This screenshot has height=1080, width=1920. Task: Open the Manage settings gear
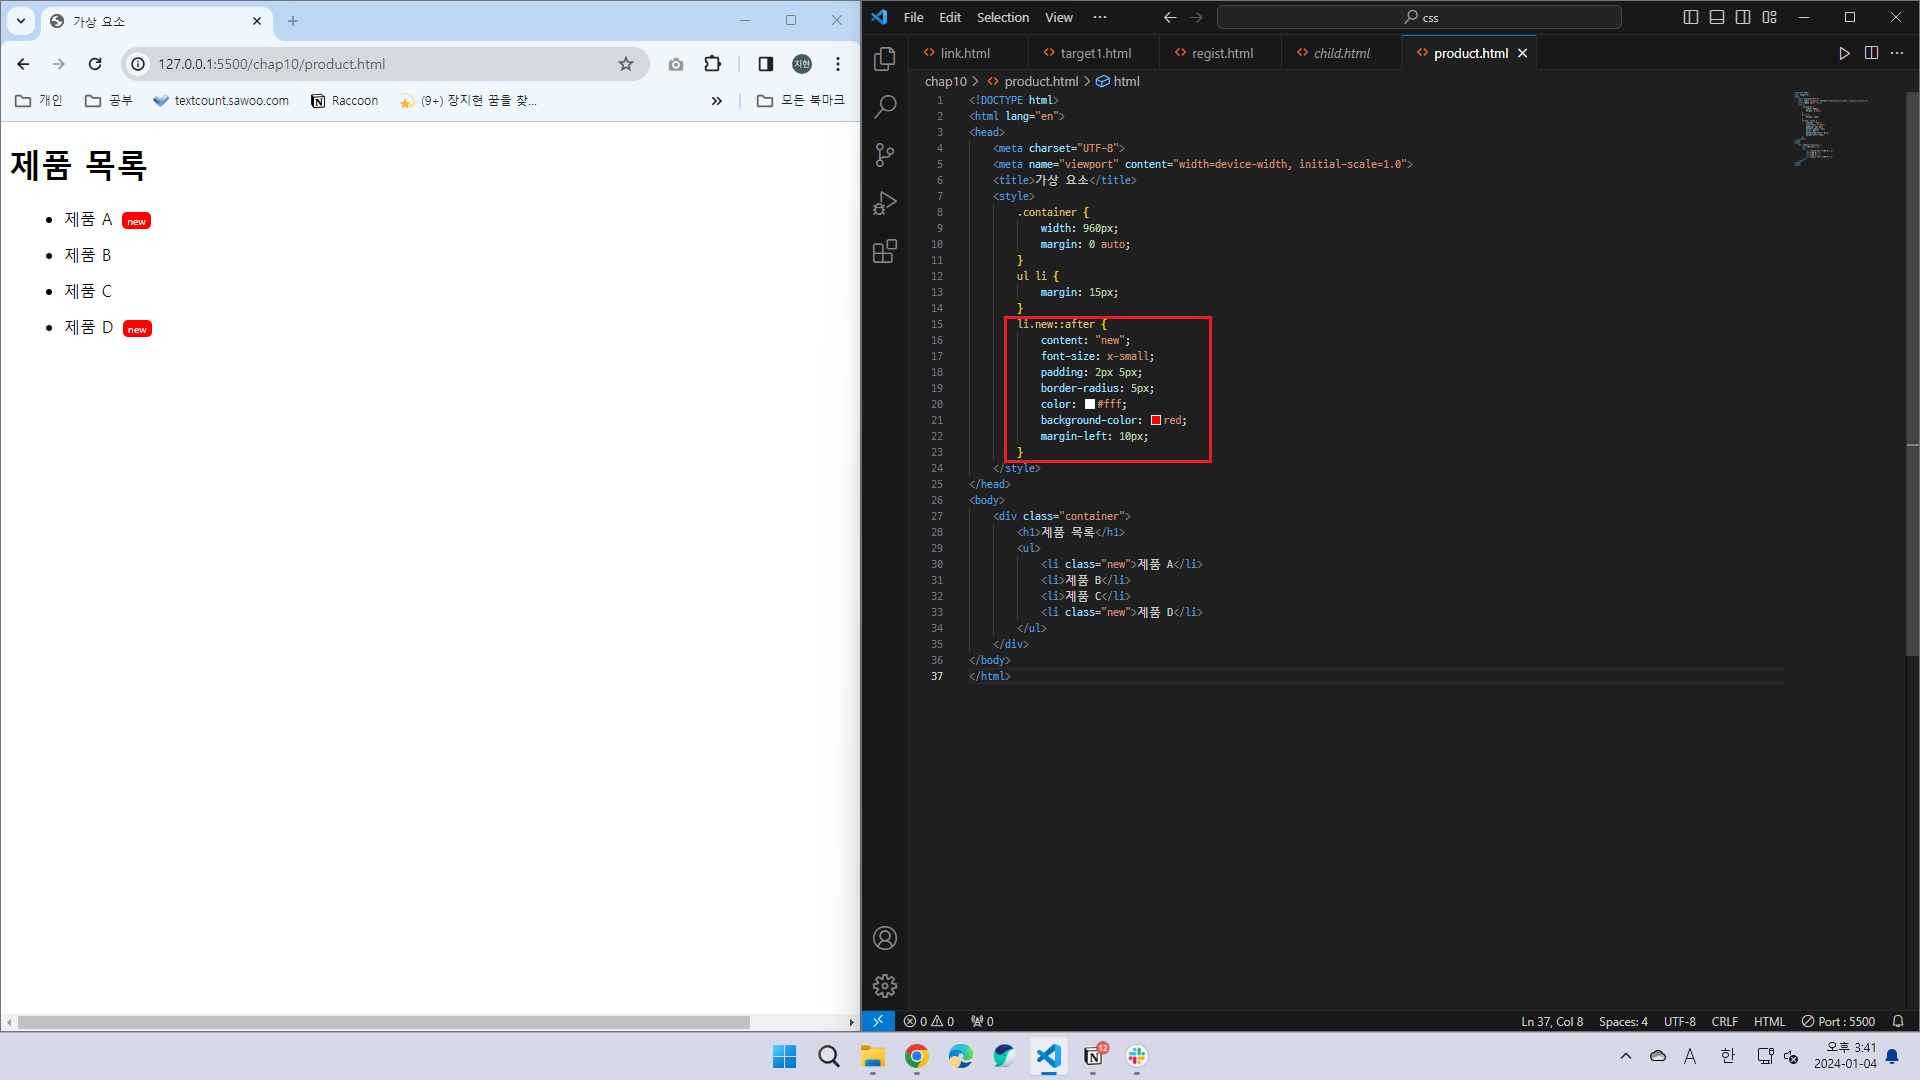(885, 986)
